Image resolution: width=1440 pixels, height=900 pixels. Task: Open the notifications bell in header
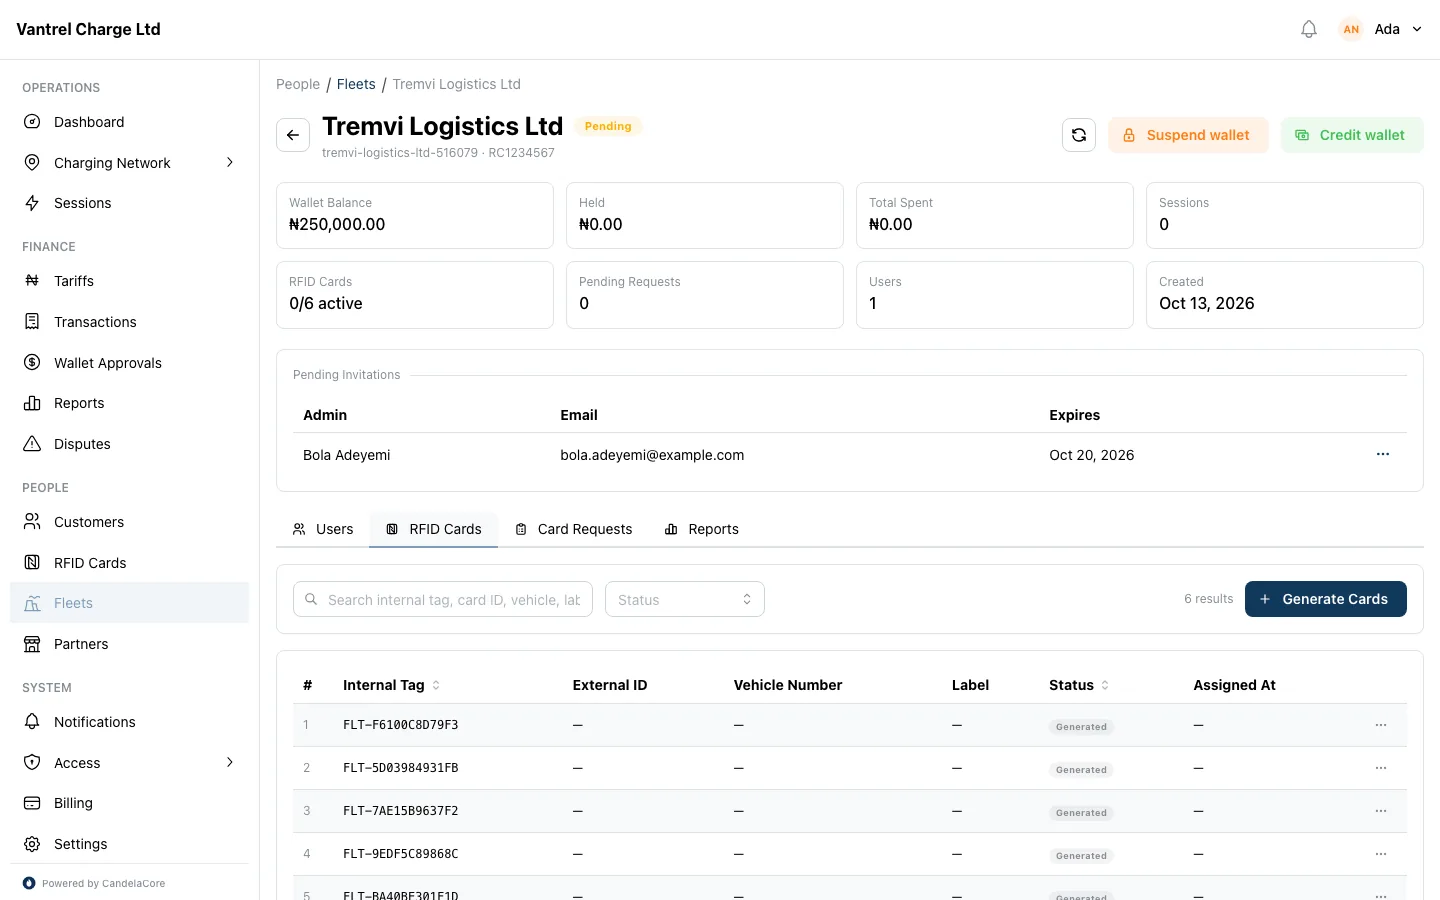click(x=1309, y=29)
